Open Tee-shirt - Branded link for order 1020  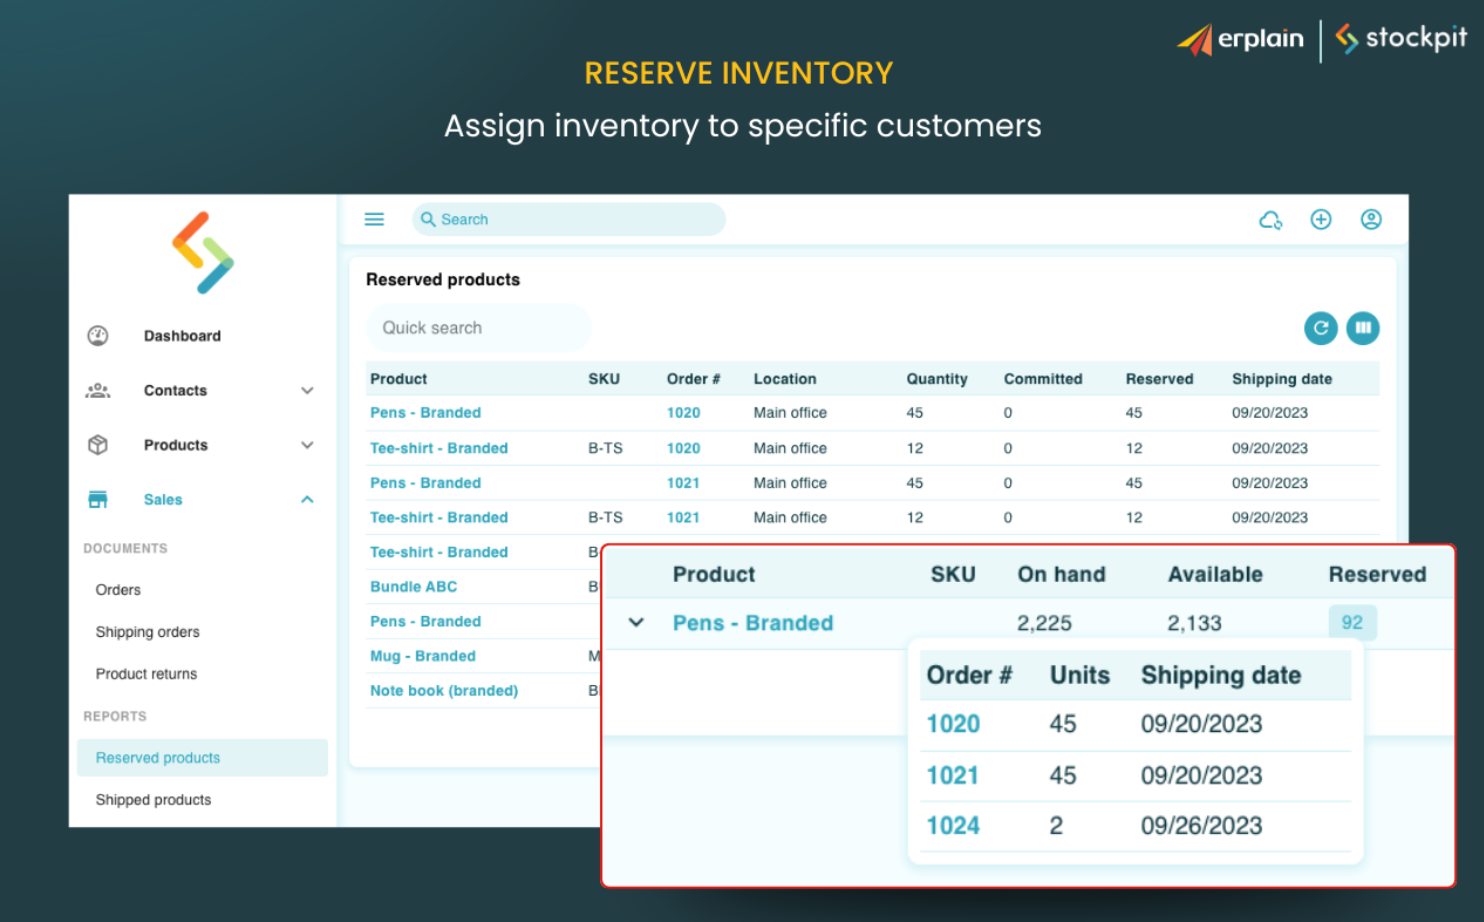(439, 448)
